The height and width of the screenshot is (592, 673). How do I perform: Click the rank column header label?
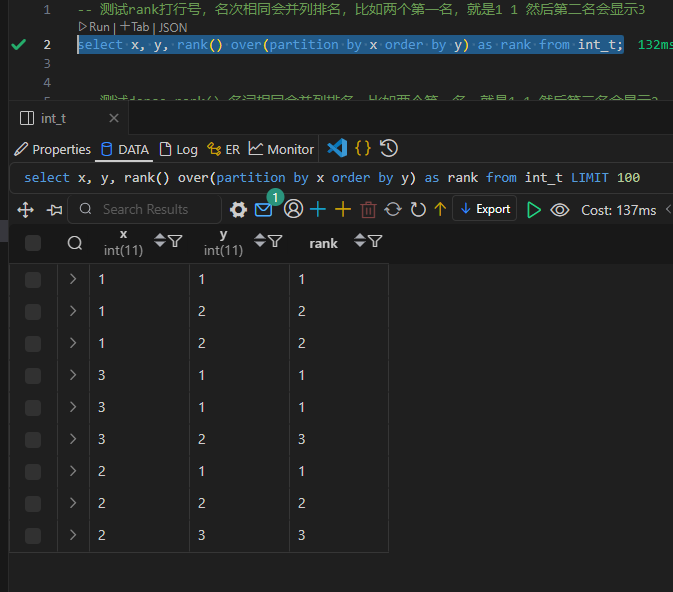tap(323, 243)
